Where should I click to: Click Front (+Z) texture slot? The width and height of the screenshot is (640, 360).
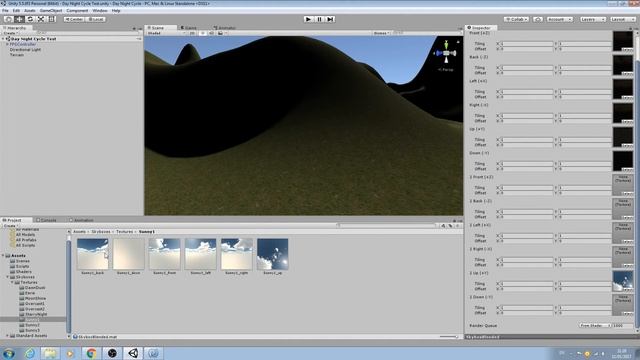623,41
